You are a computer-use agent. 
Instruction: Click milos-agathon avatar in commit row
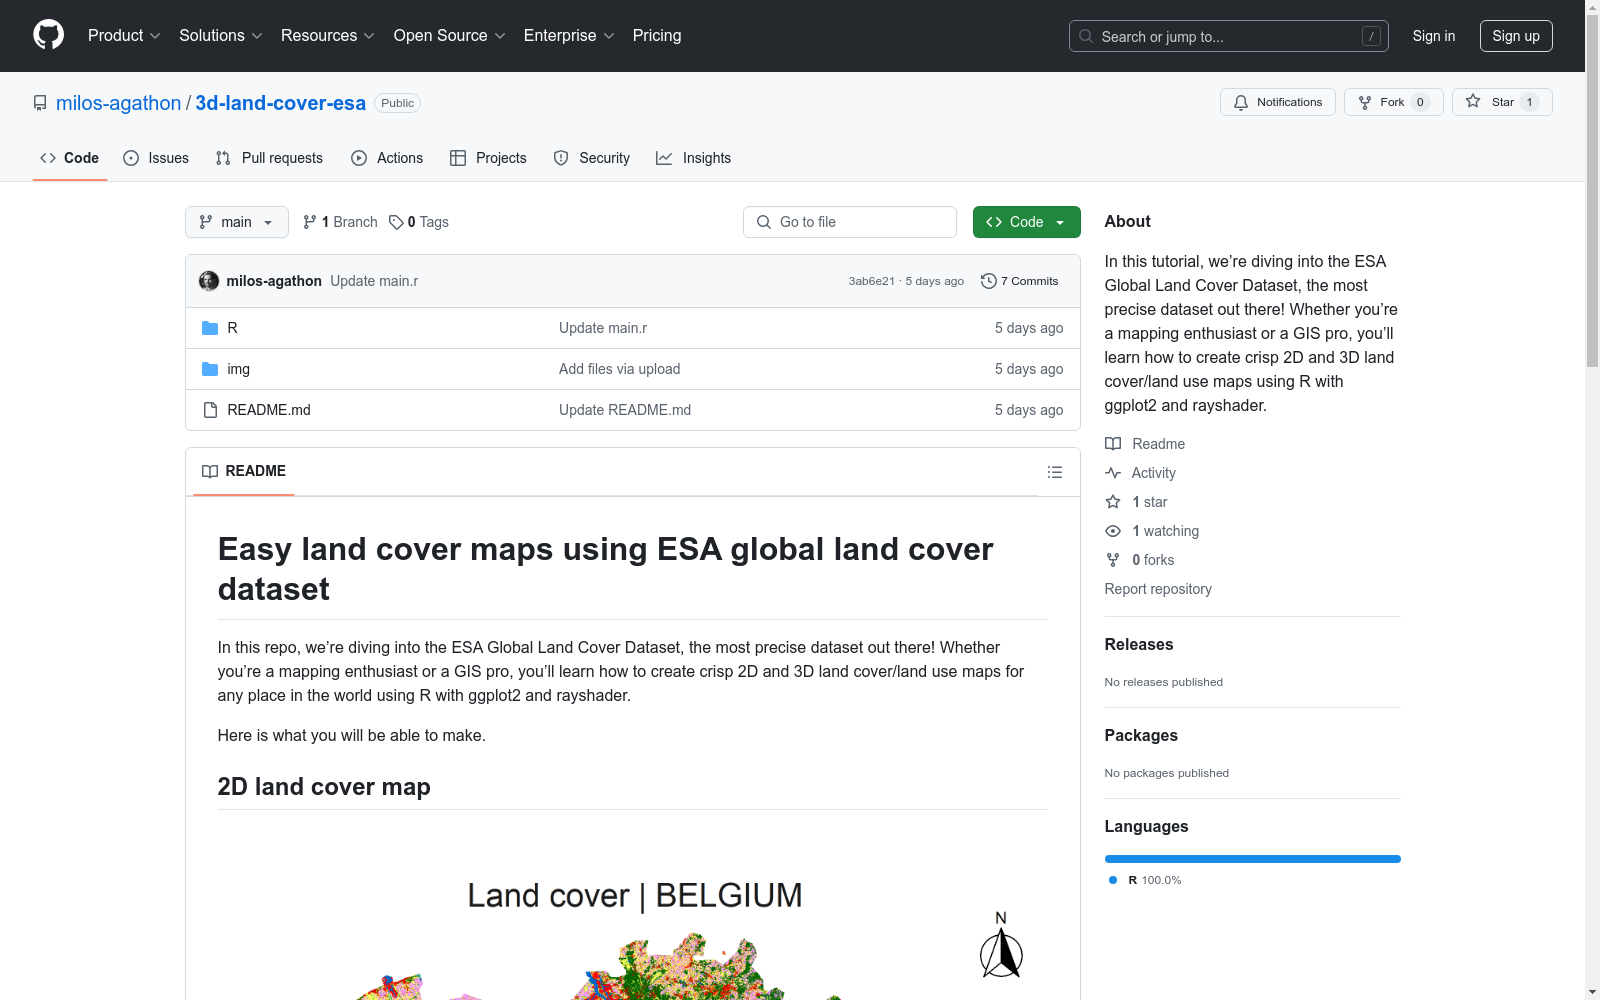coord(209,281)
